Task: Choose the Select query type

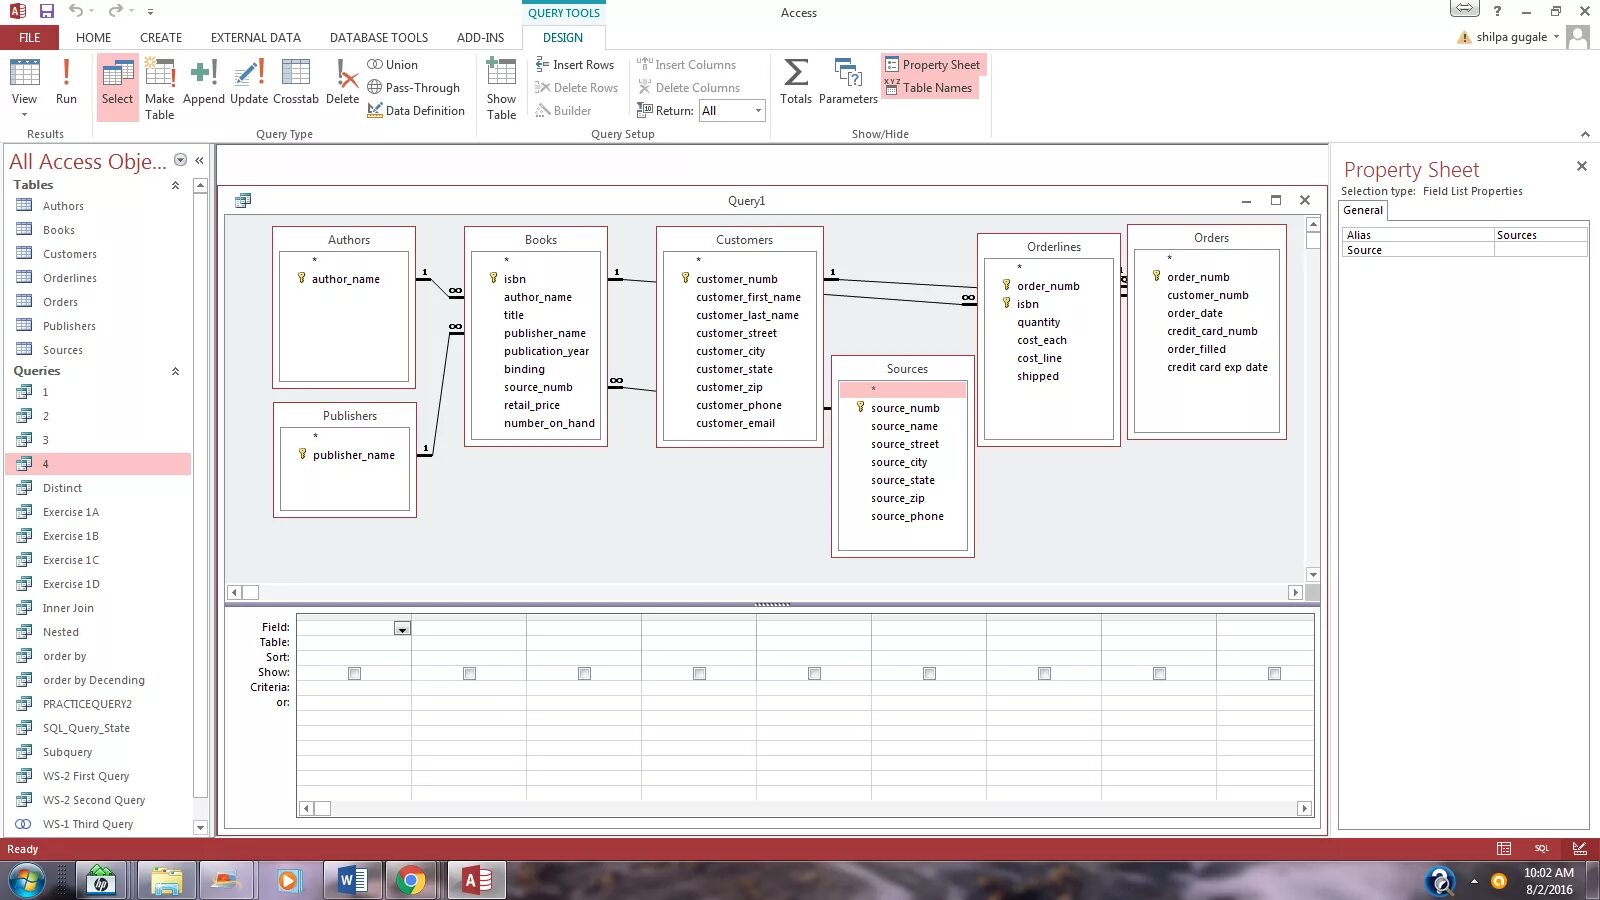Action: tap(117, 87)
